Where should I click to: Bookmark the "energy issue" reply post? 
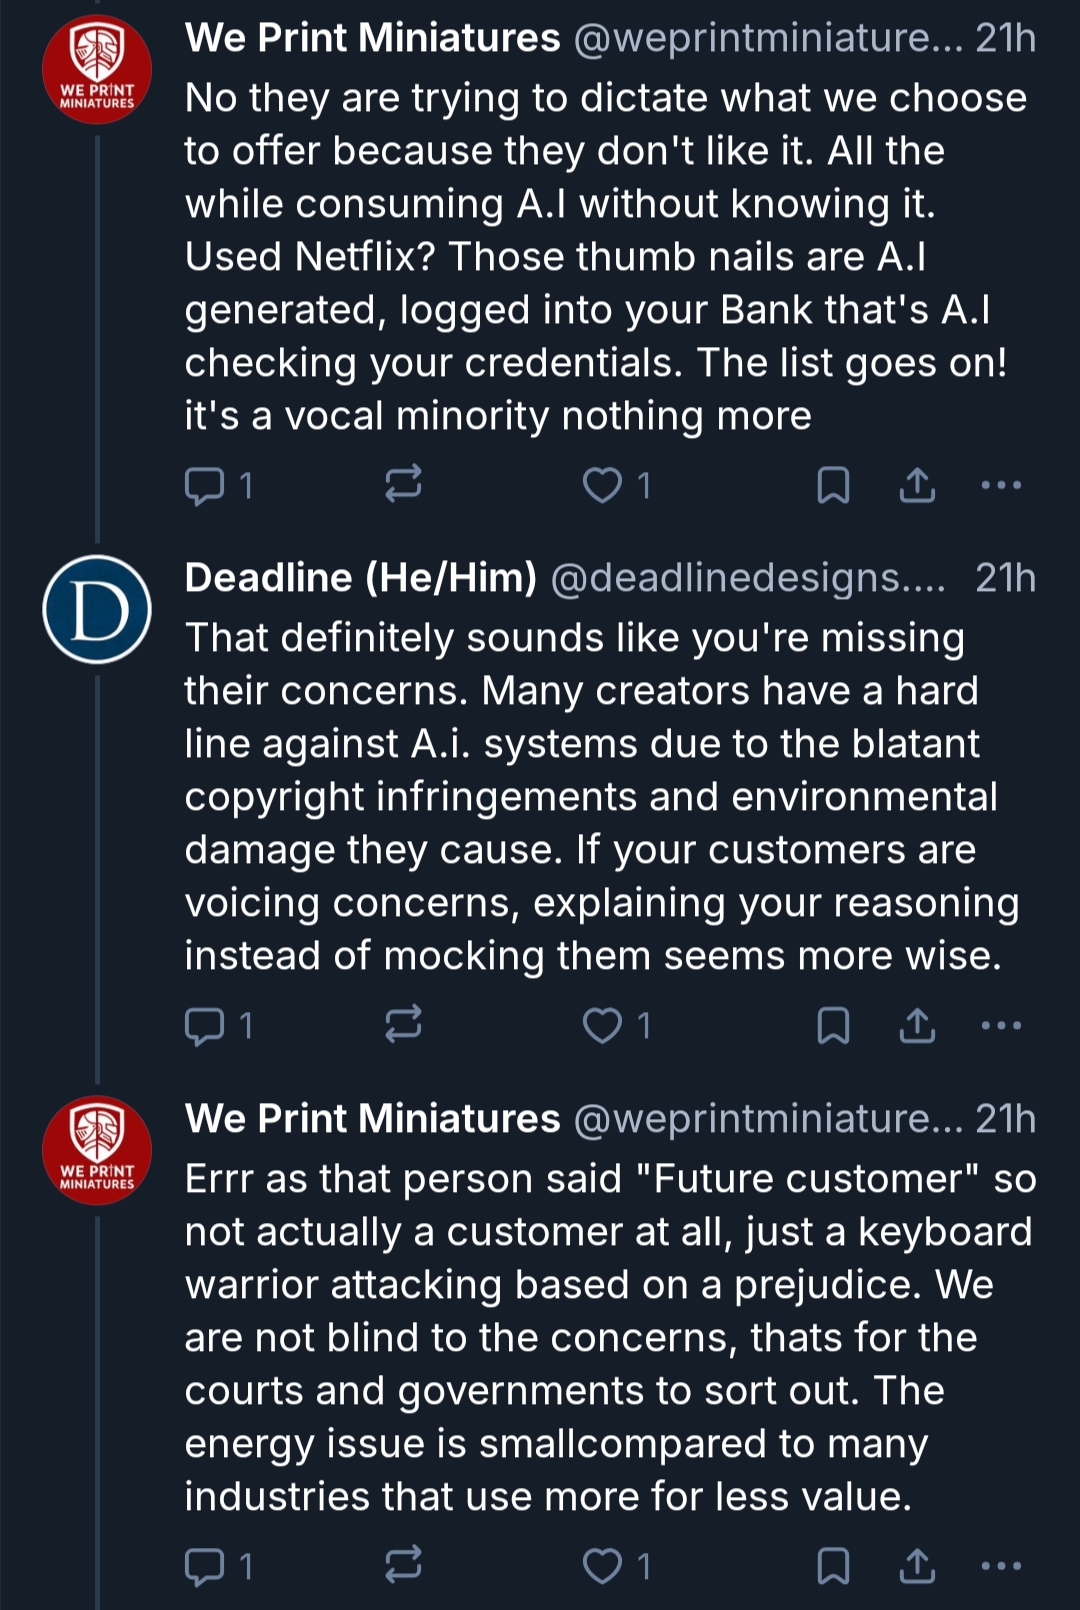[x=833, y=1566]
